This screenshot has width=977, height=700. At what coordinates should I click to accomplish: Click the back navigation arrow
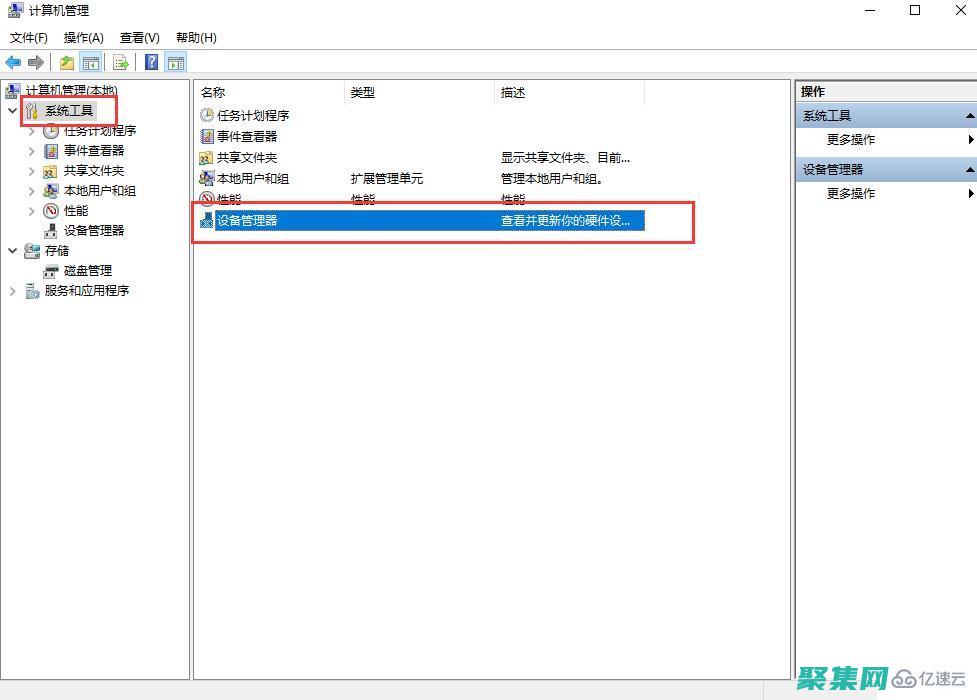(x=13, y=62)
